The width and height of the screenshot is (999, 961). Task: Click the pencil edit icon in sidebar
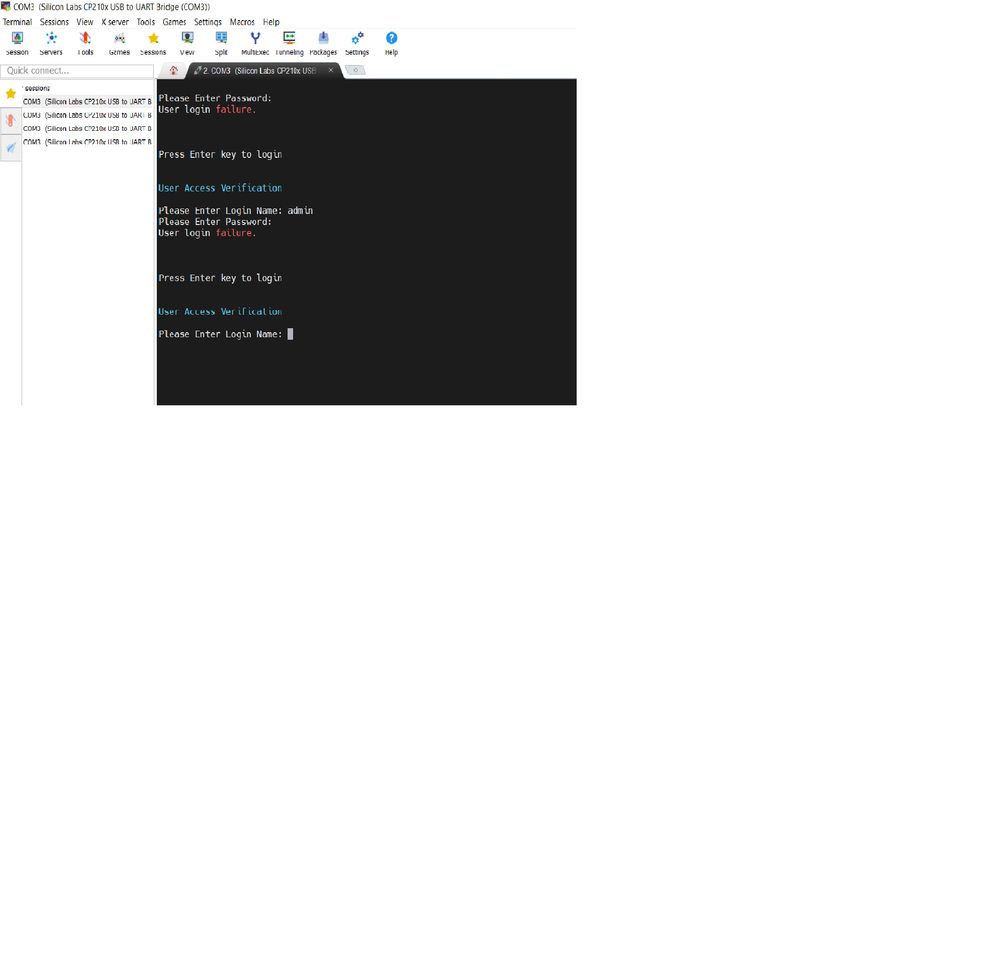(x=11, y=148)
